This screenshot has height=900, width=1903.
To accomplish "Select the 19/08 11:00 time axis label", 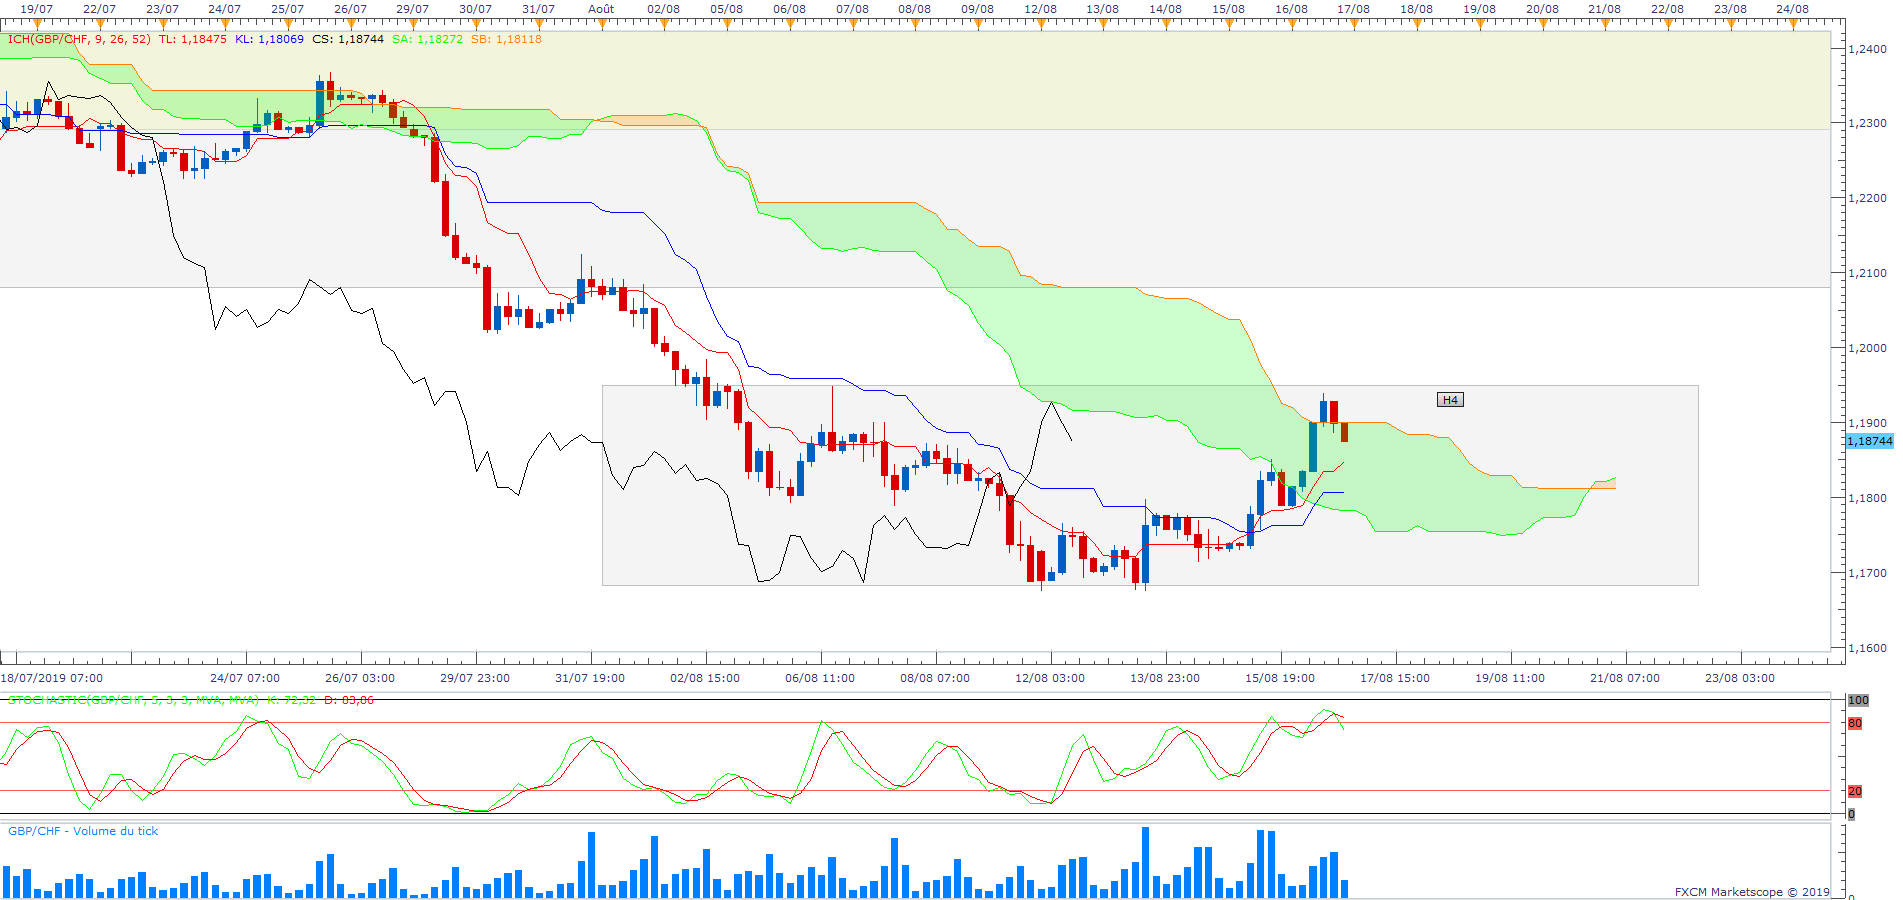I will [1510, 678].
